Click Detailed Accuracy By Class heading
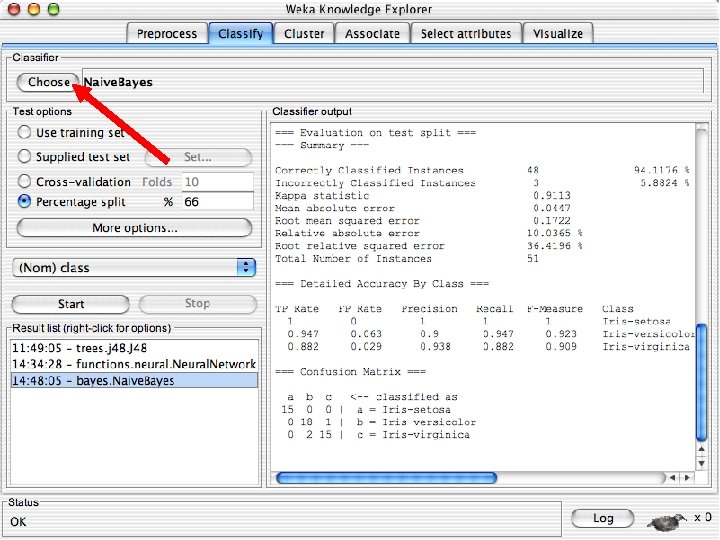 [x=382, y=284]
